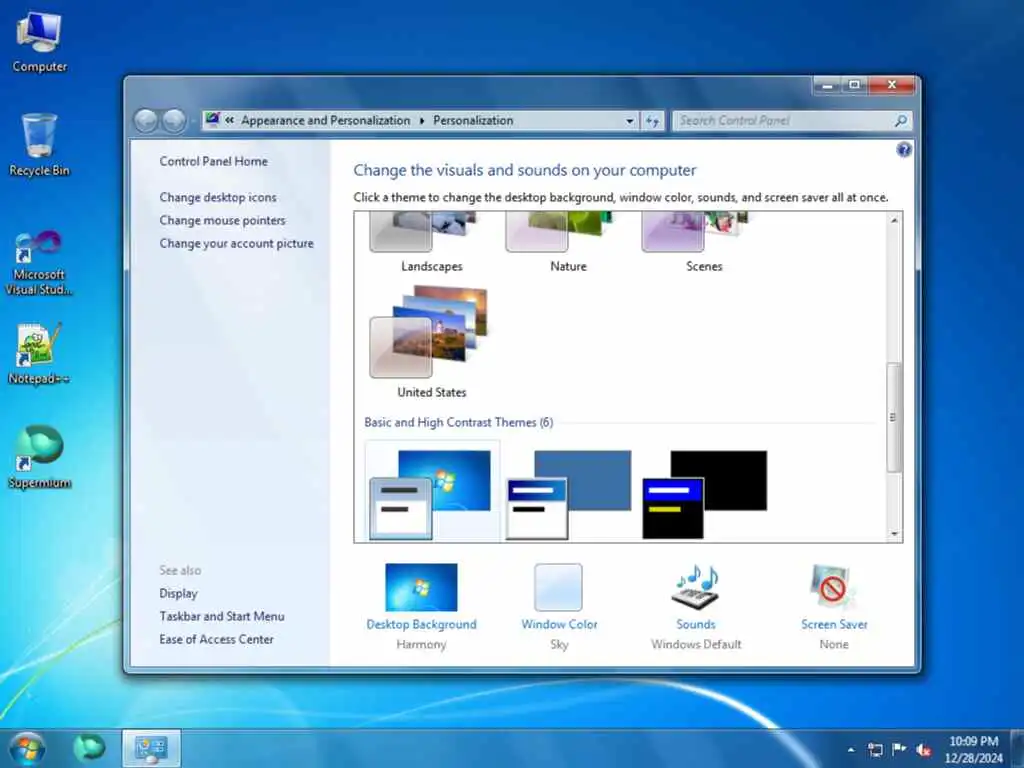Open the blue Help question icon
The width and height of the screenshot is (1024, 768).
coord(904,150)
